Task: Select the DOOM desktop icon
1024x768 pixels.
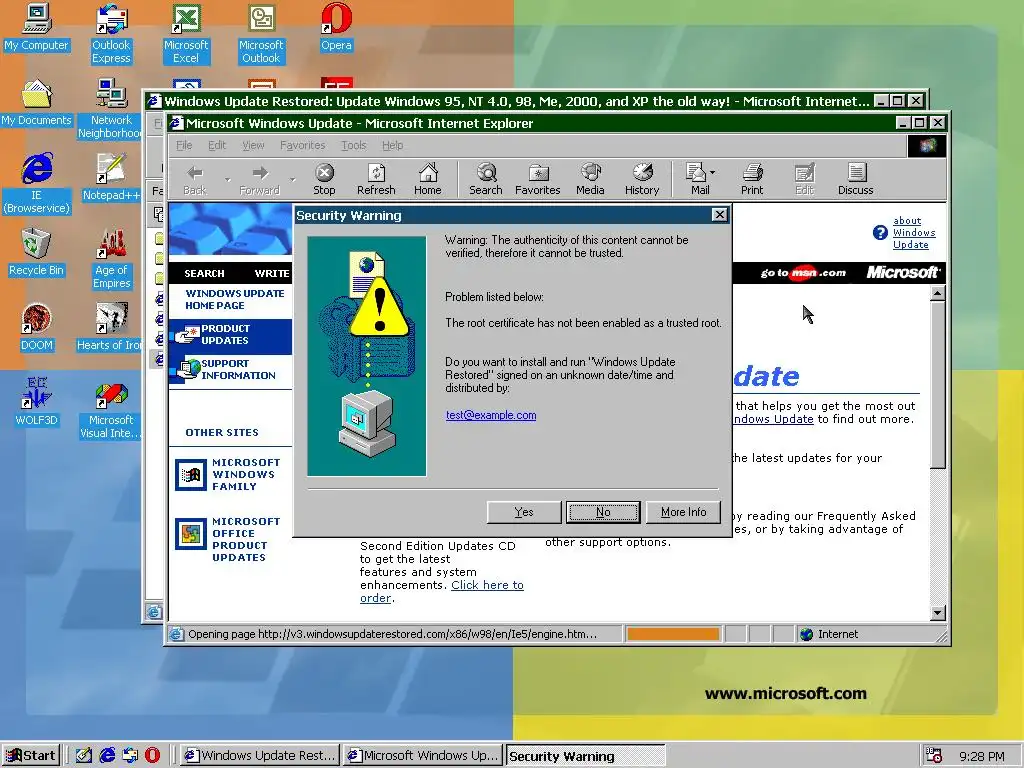Action: 36,328
